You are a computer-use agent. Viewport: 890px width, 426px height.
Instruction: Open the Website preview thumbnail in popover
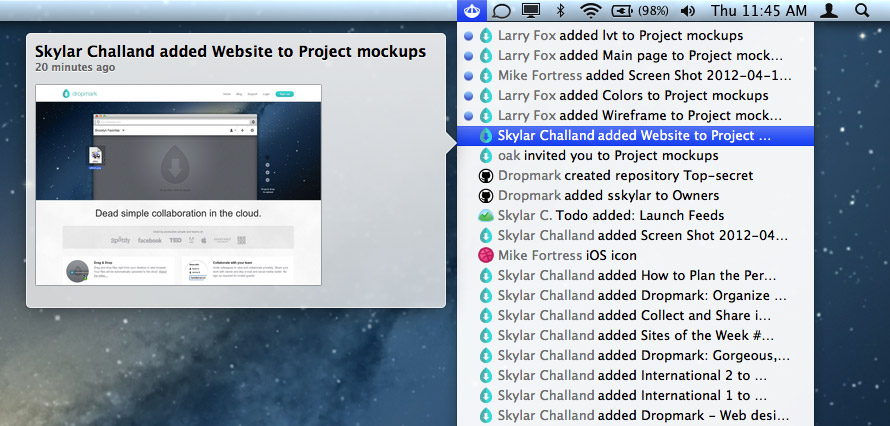tap(179, 185)
